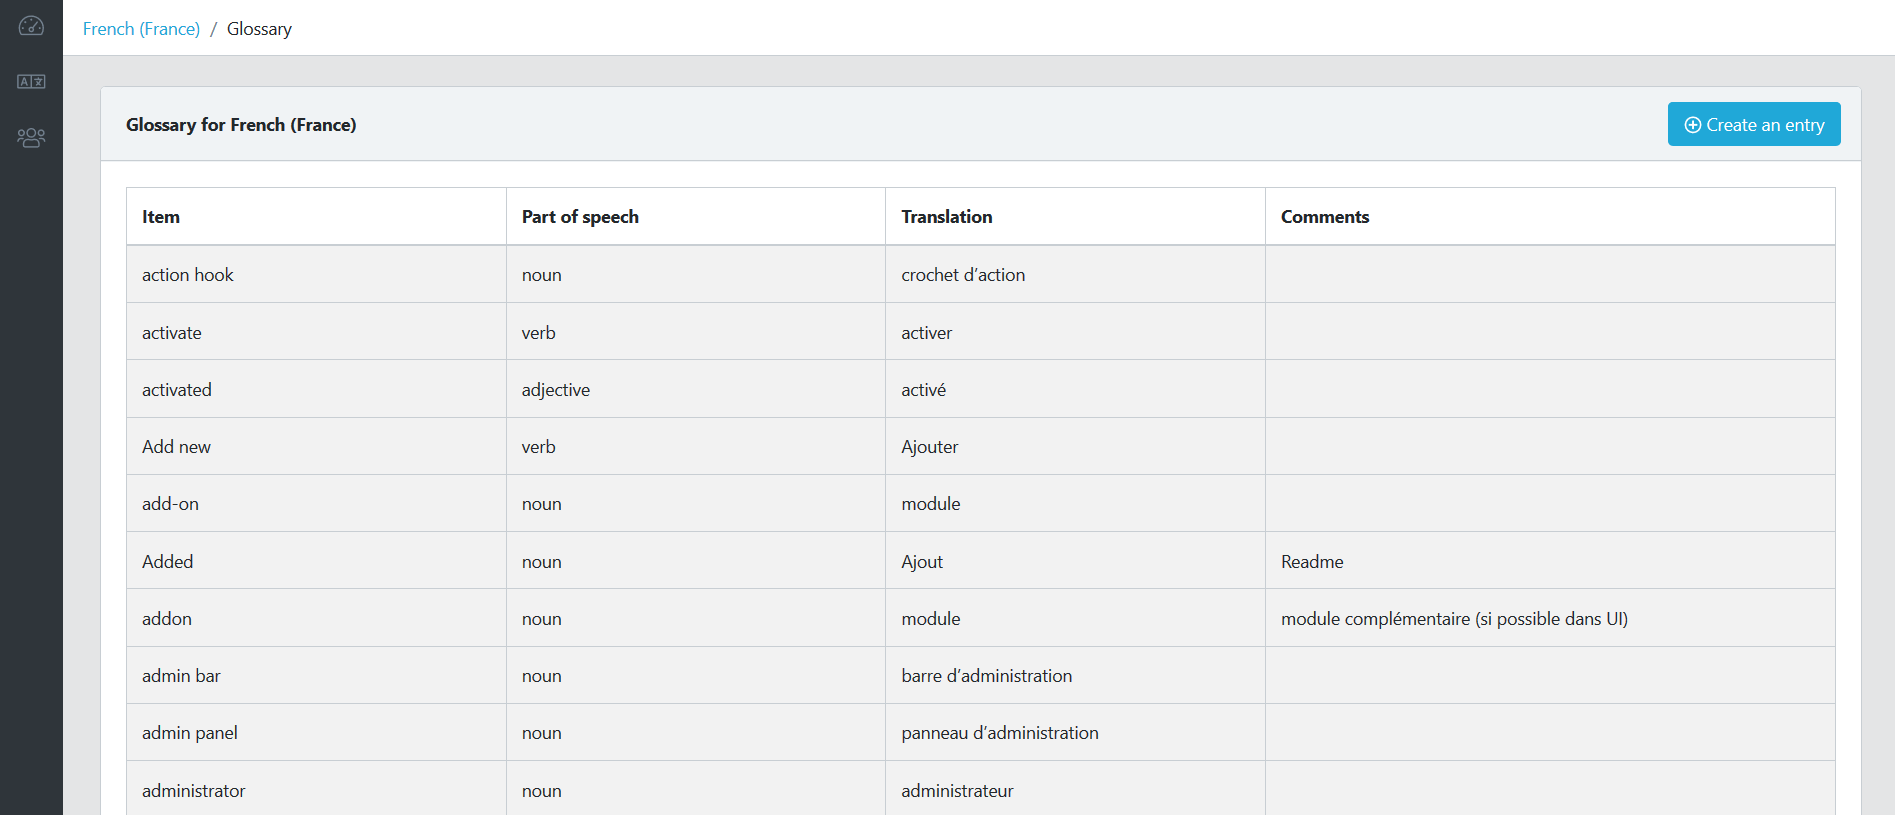Click the 'Glossary for French (France)' heading
The image size is (1895, 815).
tap(241, 125)
